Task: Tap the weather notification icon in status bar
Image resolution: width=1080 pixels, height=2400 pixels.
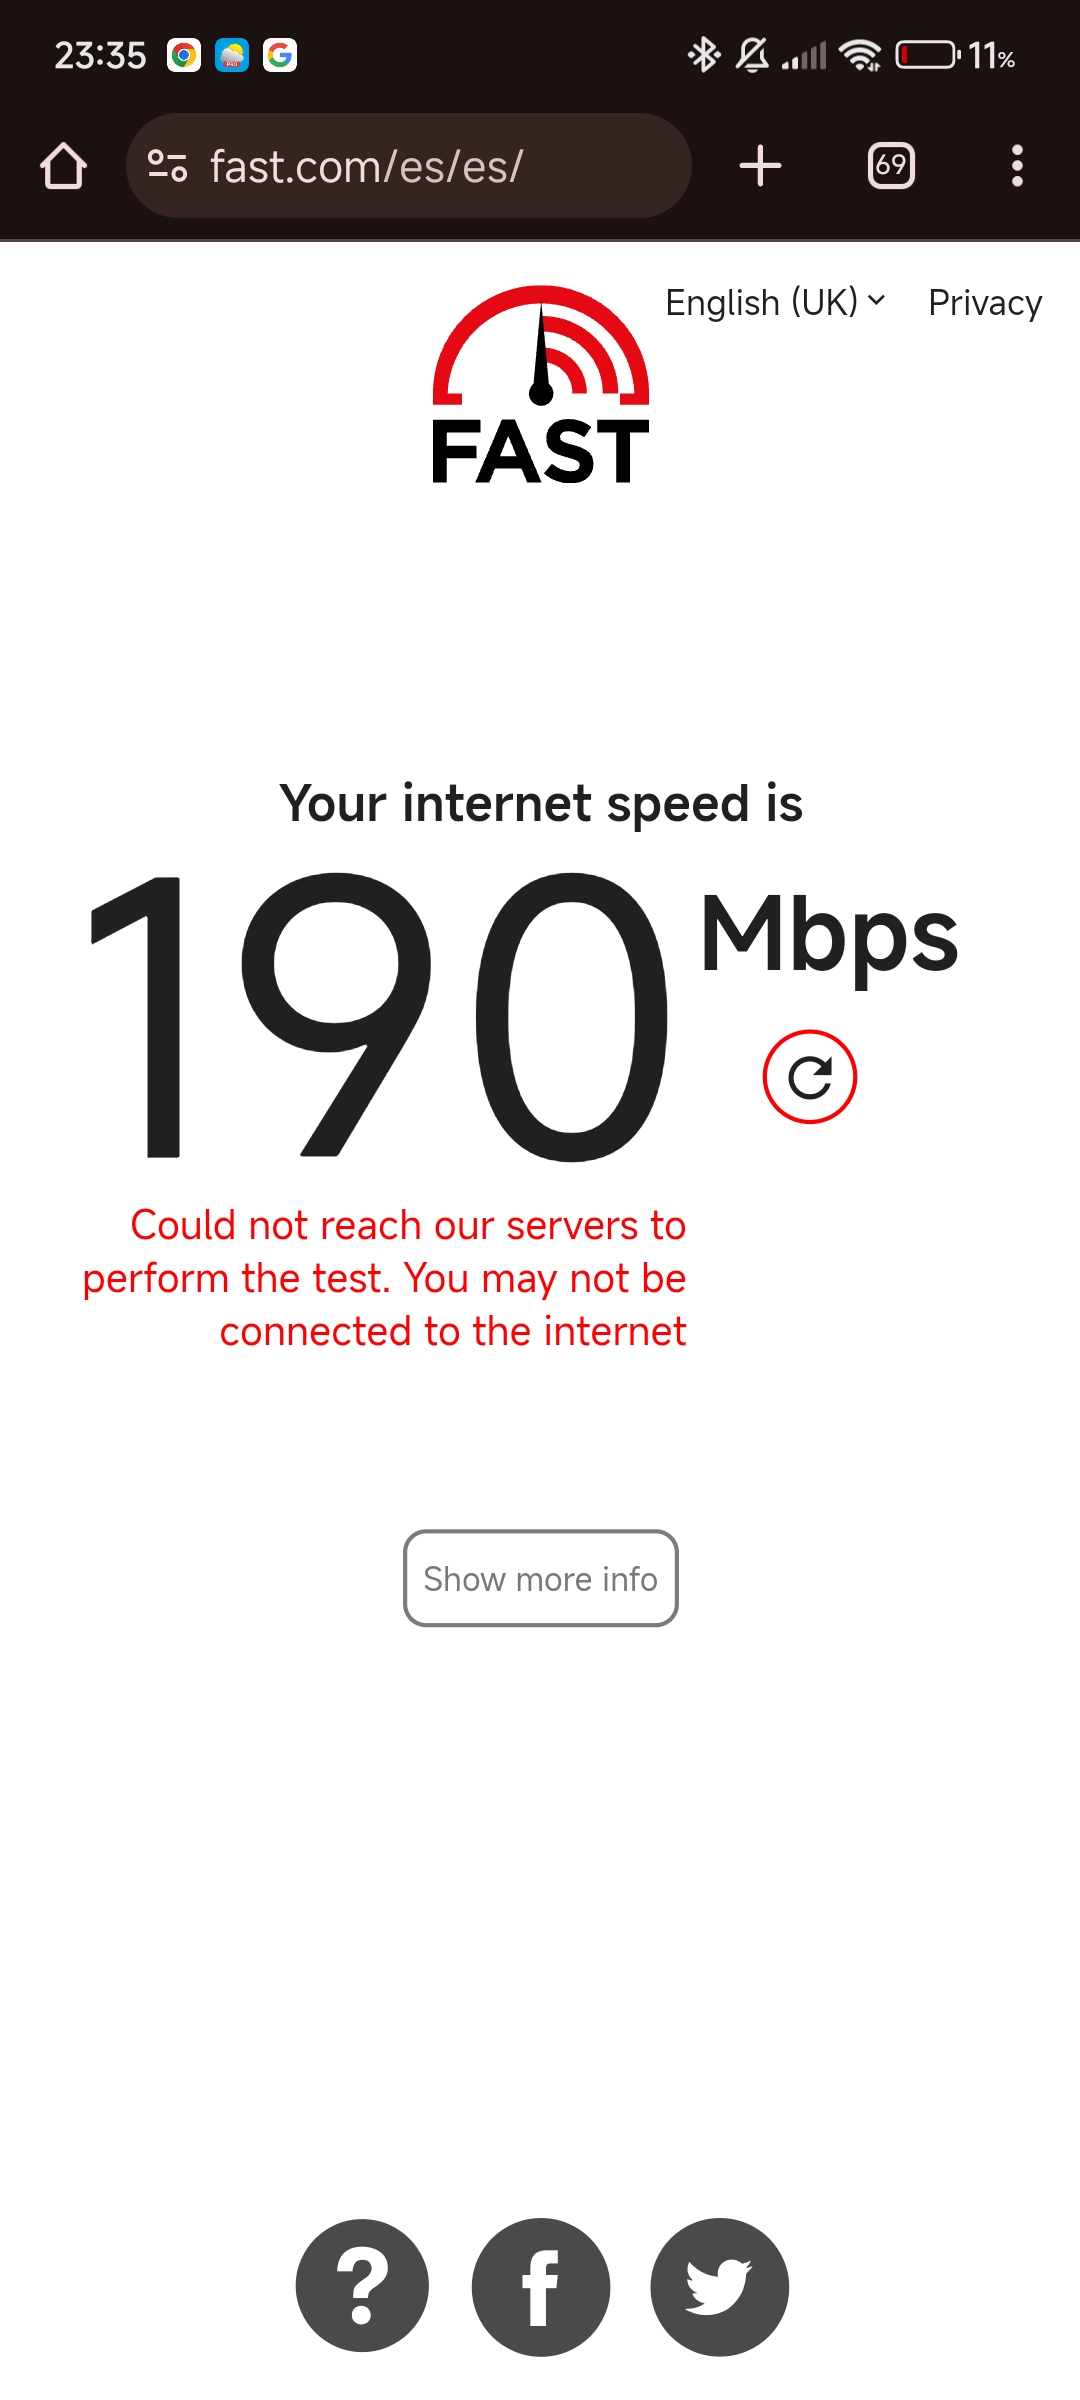Action: click(232, 55)
